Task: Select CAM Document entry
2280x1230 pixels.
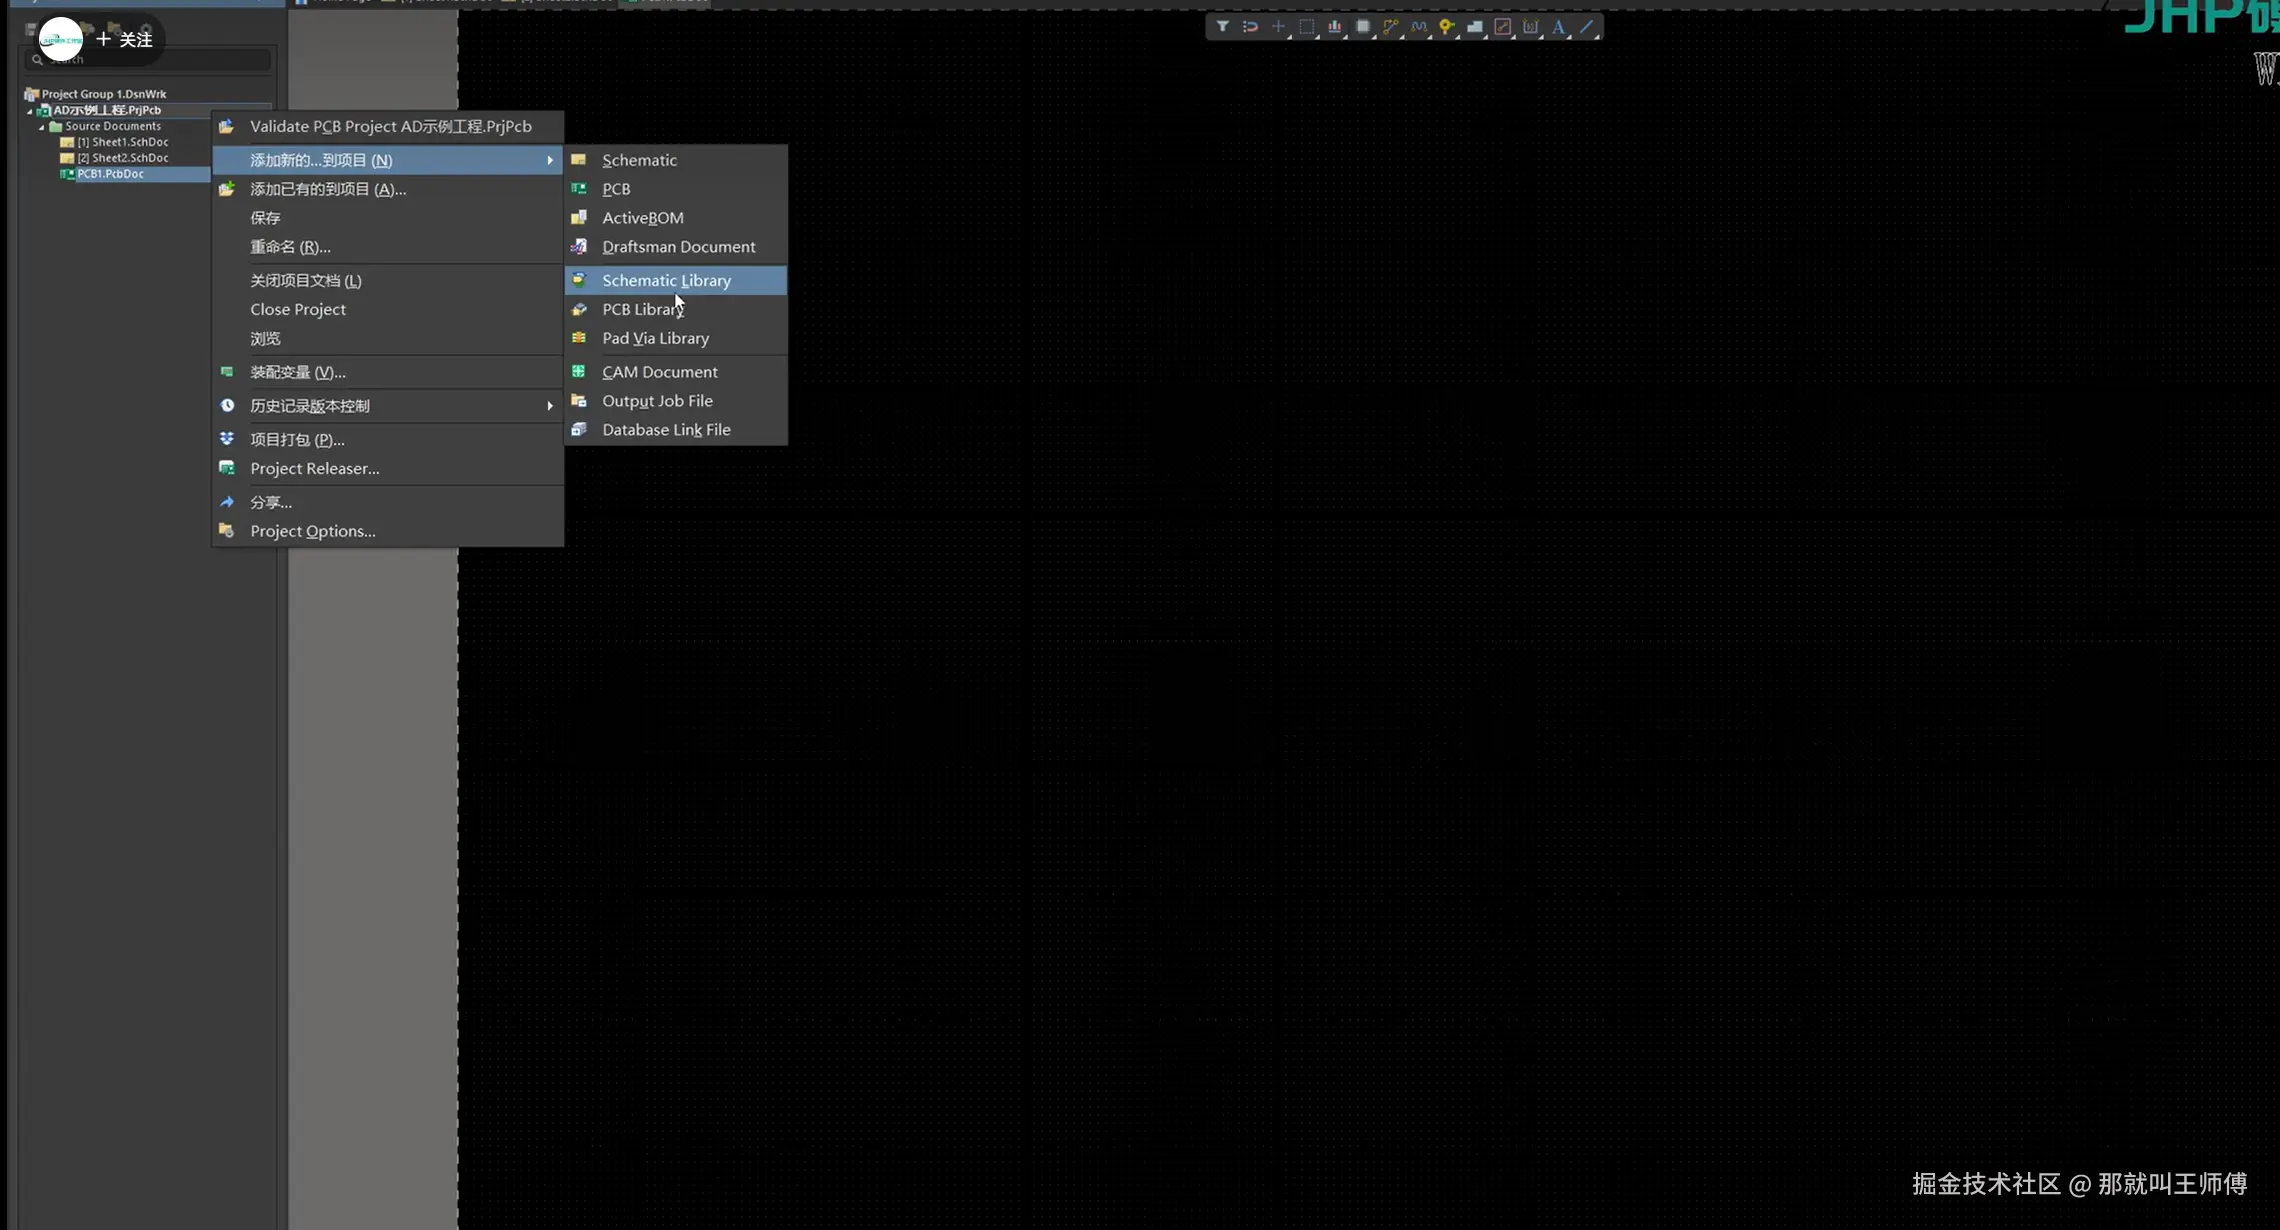Action: coord(676,372)
